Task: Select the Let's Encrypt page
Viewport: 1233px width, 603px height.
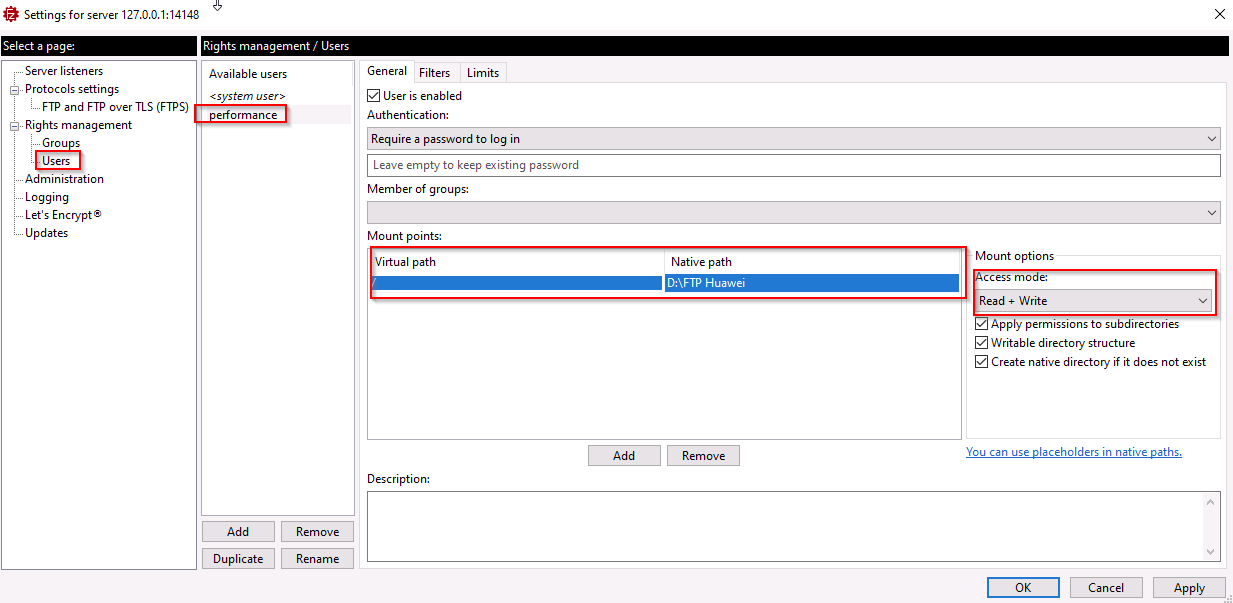Action: (x=61, y=214)
